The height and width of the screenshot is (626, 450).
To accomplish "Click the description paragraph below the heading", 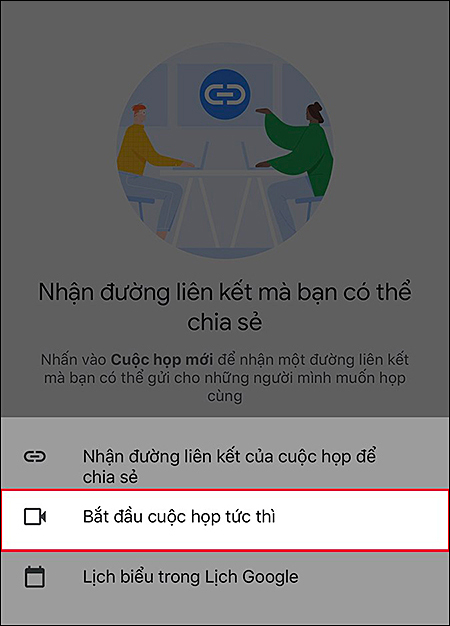I will (225, 378).
